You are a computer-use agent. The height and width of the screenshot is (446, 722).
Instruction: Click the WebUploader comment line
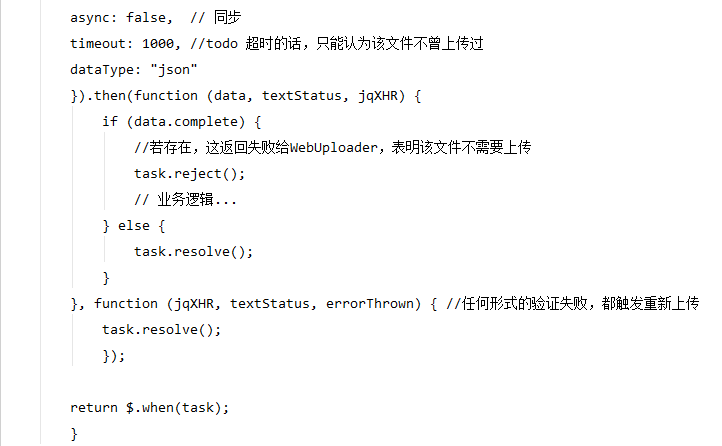click(x=332, y=148)
